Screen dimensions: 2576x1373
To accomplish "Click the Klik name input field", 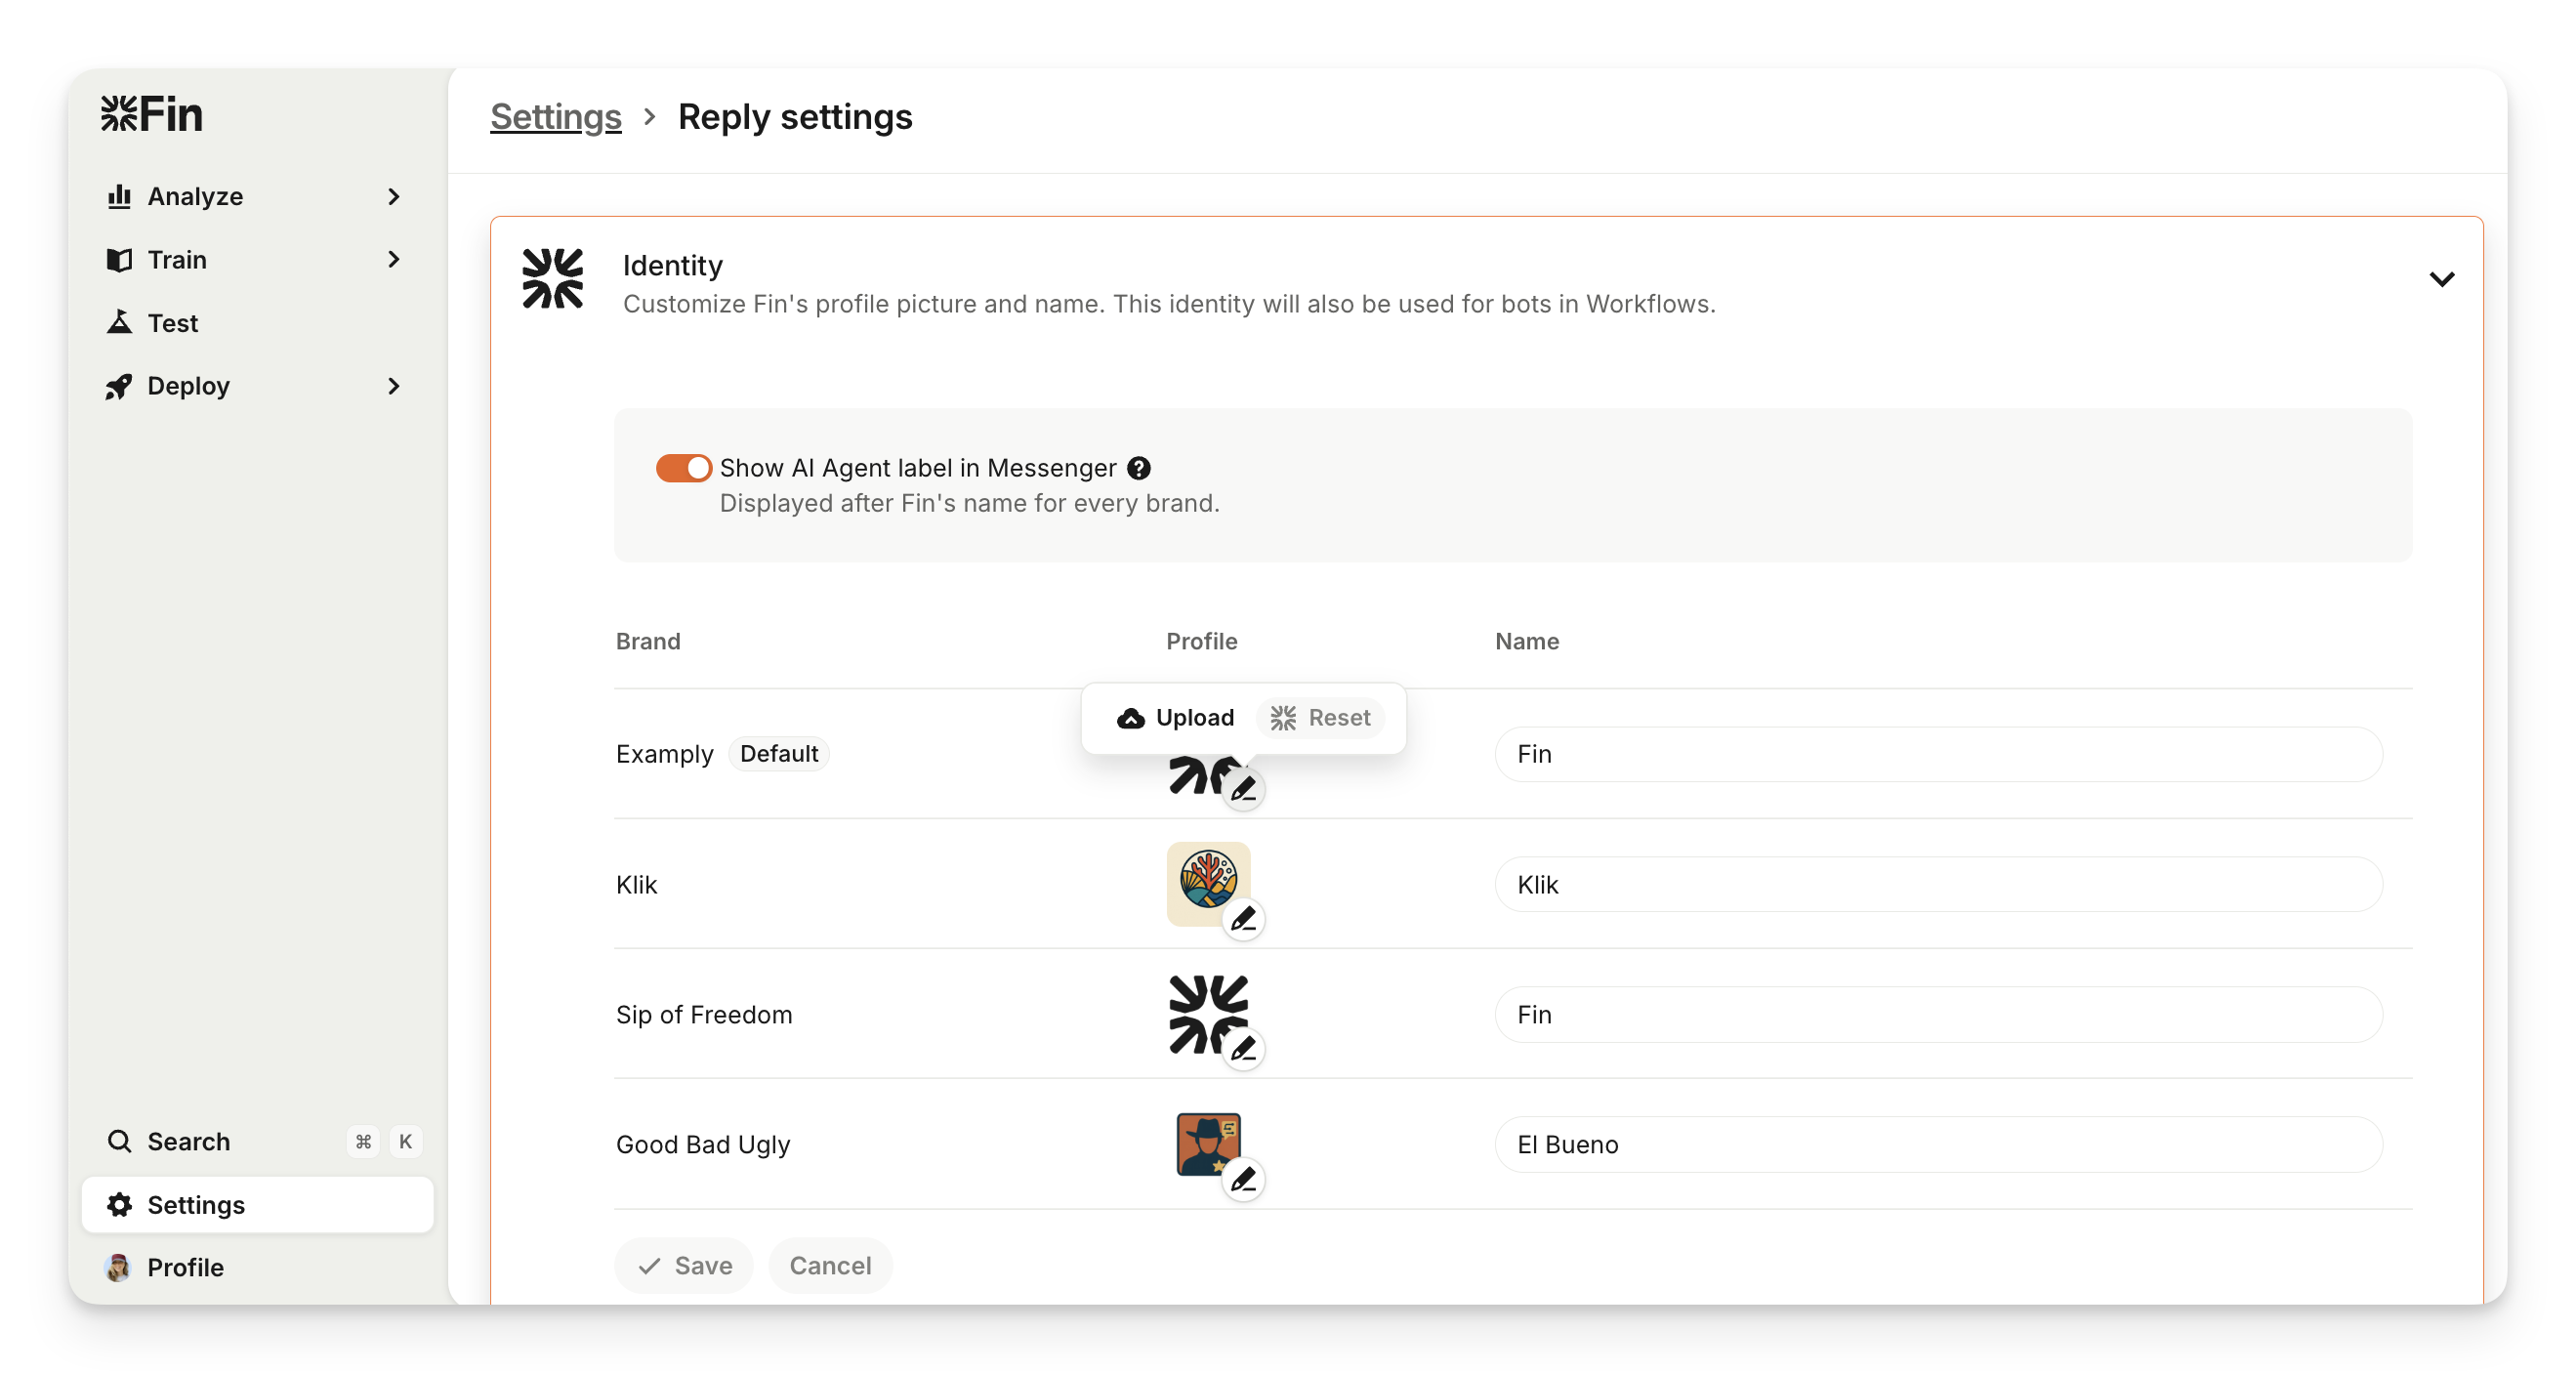I will (x=1937, y=885).
